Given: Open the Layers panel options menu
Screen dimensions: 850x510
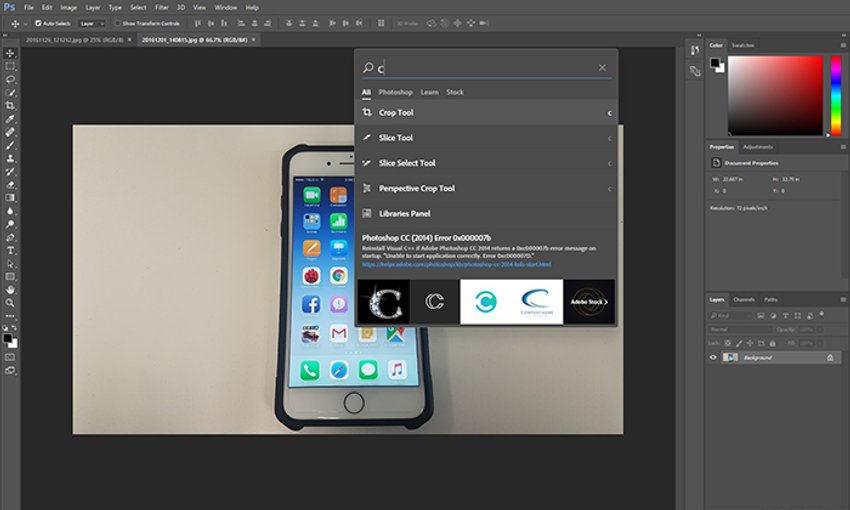Looking at the screenshot, I should pyautogui.click(x=842, y=299).
